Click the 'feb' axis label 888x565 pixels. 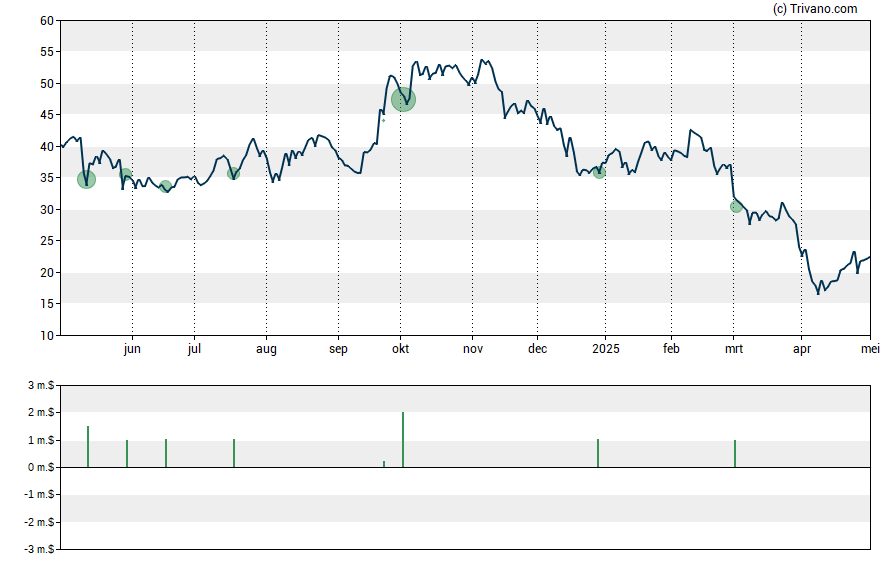point(671,349)
